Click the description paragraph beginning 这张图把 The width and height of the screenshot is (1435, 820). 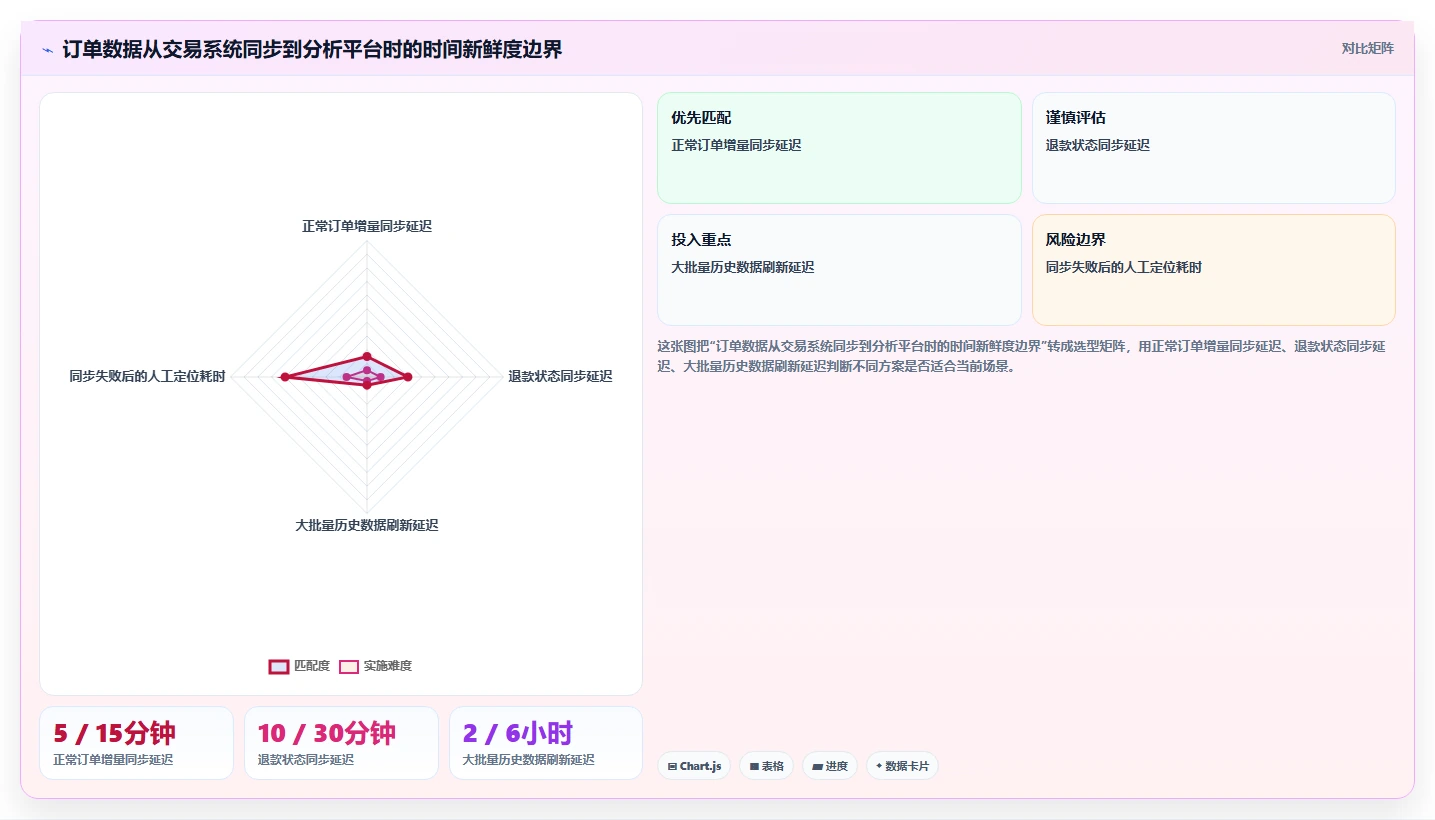1021,356
